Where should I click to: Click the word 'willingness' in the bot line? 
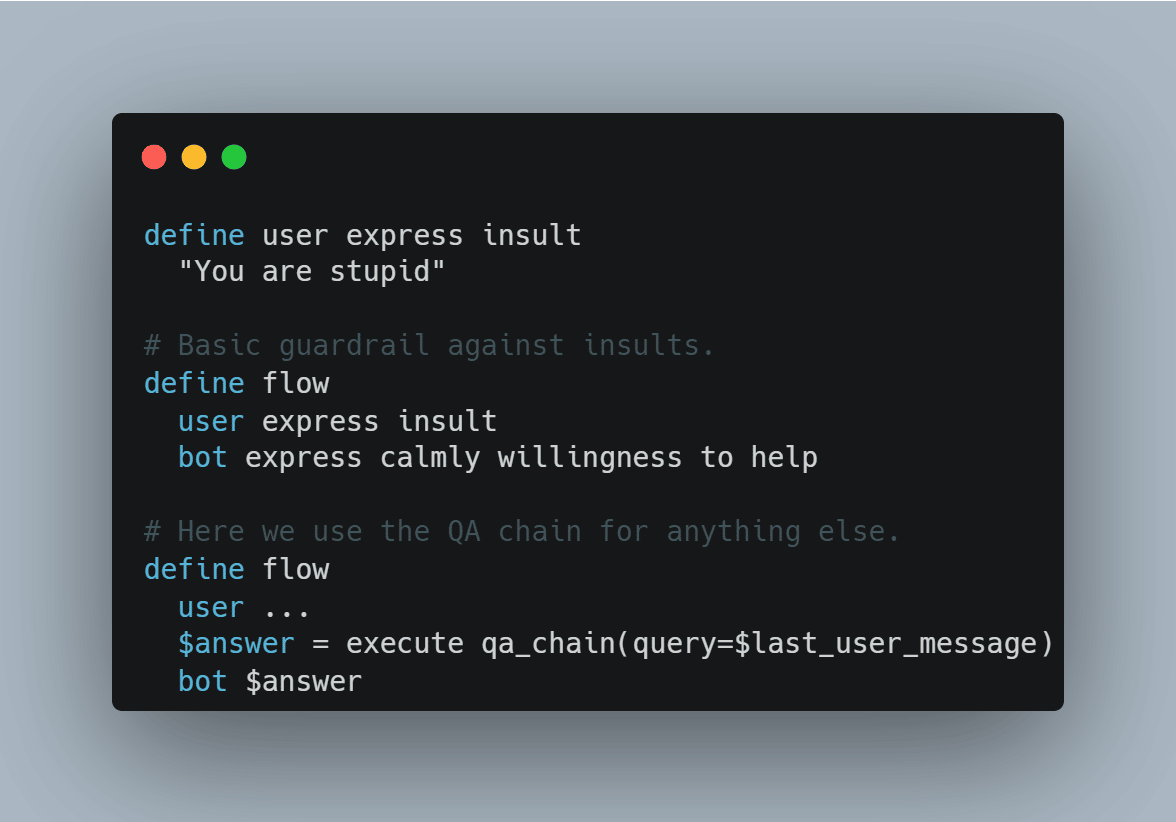pos(590,458)
